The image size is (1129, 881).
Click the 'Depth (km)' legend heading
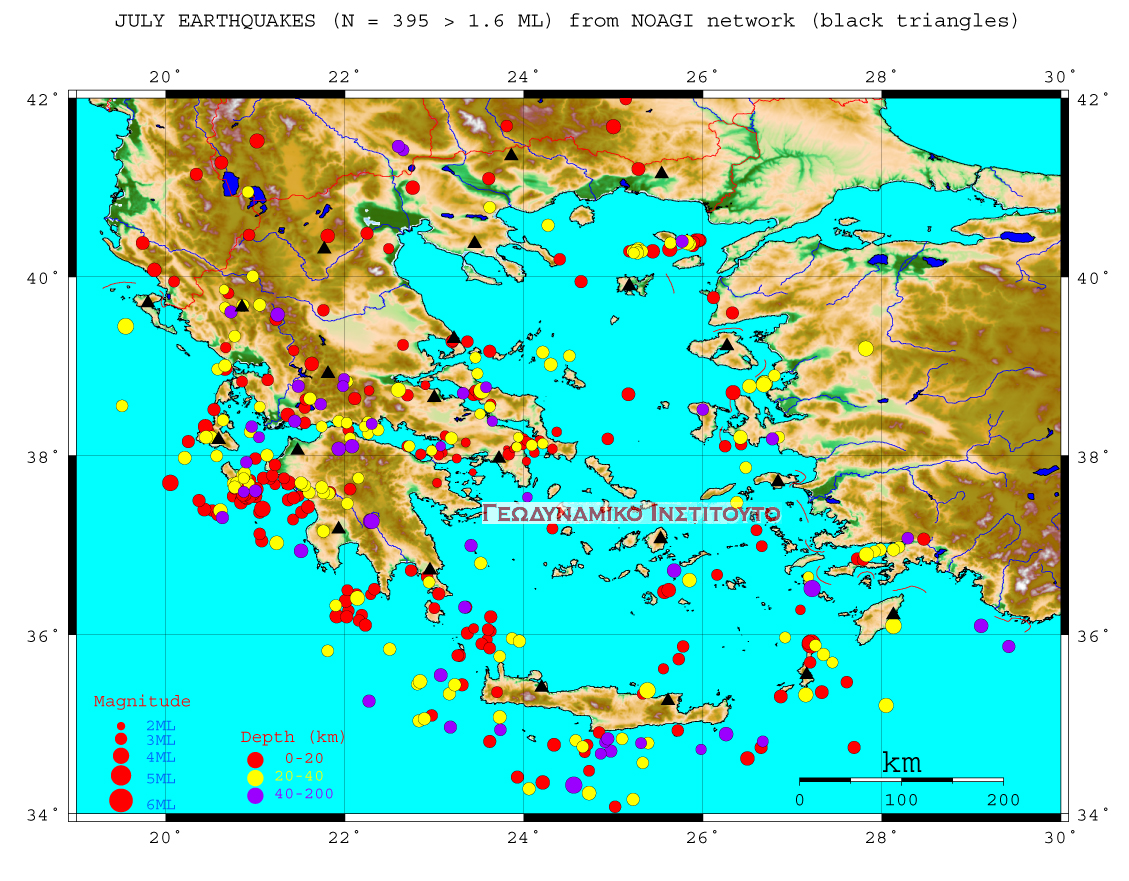293,737
